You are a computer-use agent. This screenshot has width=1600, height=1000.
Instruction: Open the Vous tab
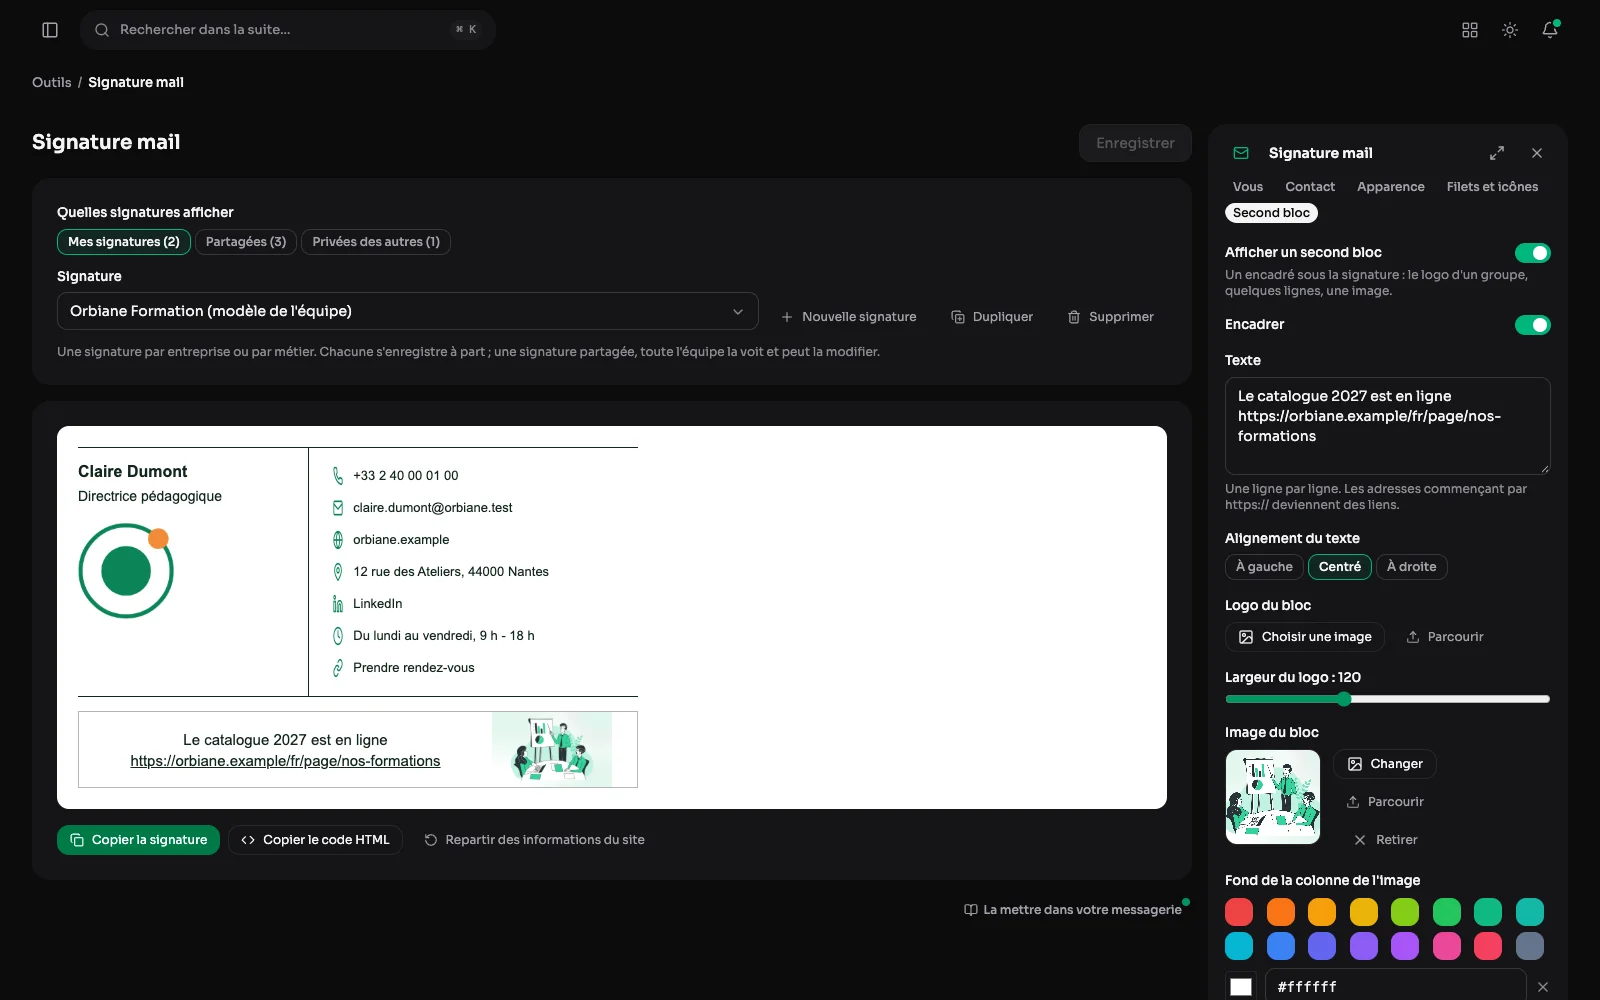tap(1248, 187)
